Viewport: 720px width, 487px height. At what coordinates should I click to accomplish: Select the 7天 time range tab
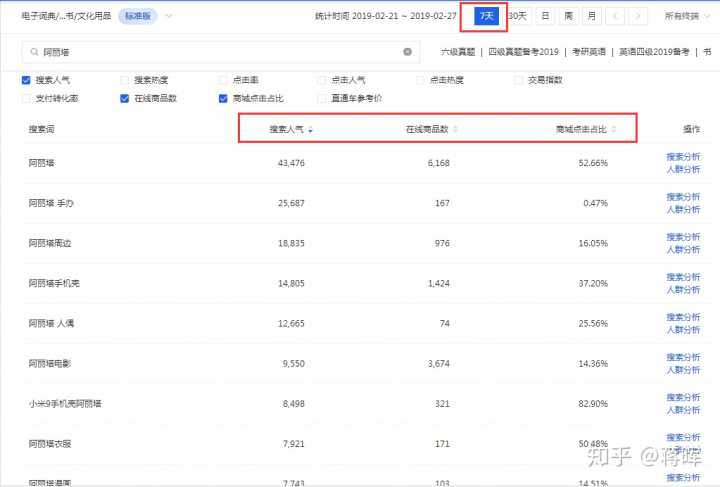487,16
